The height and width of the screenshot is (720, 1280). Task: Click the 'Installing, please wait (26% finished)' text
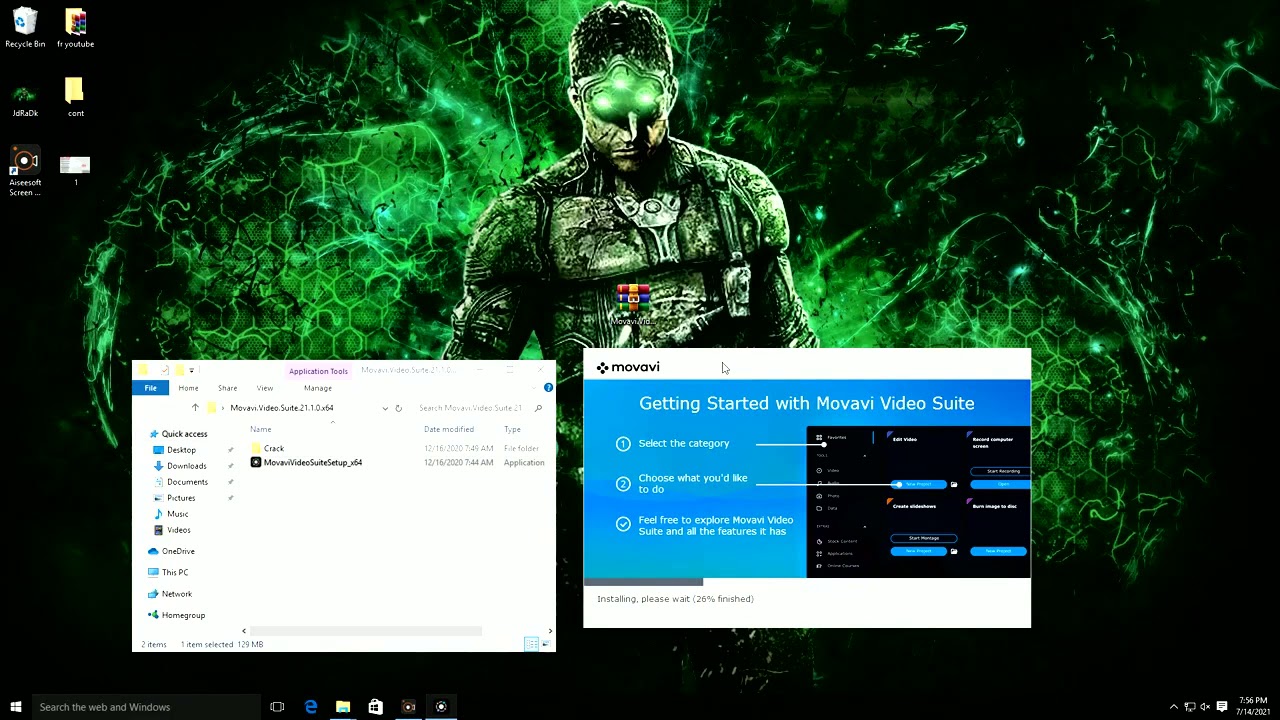click(675, 599)
